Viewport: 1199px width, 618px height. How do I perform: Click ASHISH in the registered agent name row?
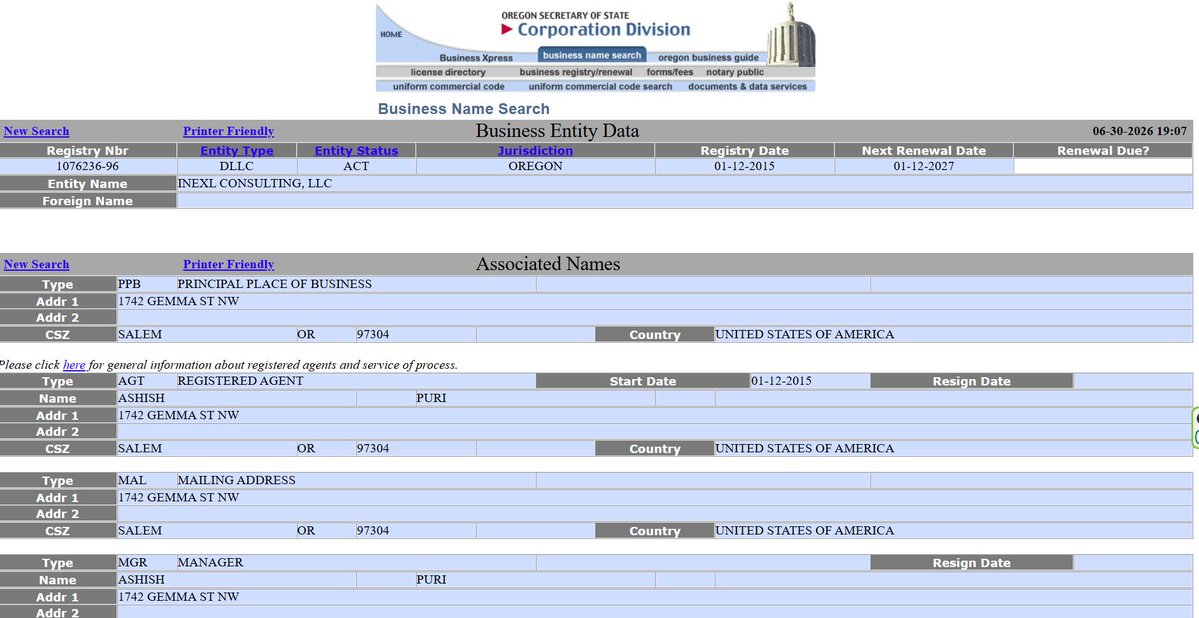[x=141, y=398]
